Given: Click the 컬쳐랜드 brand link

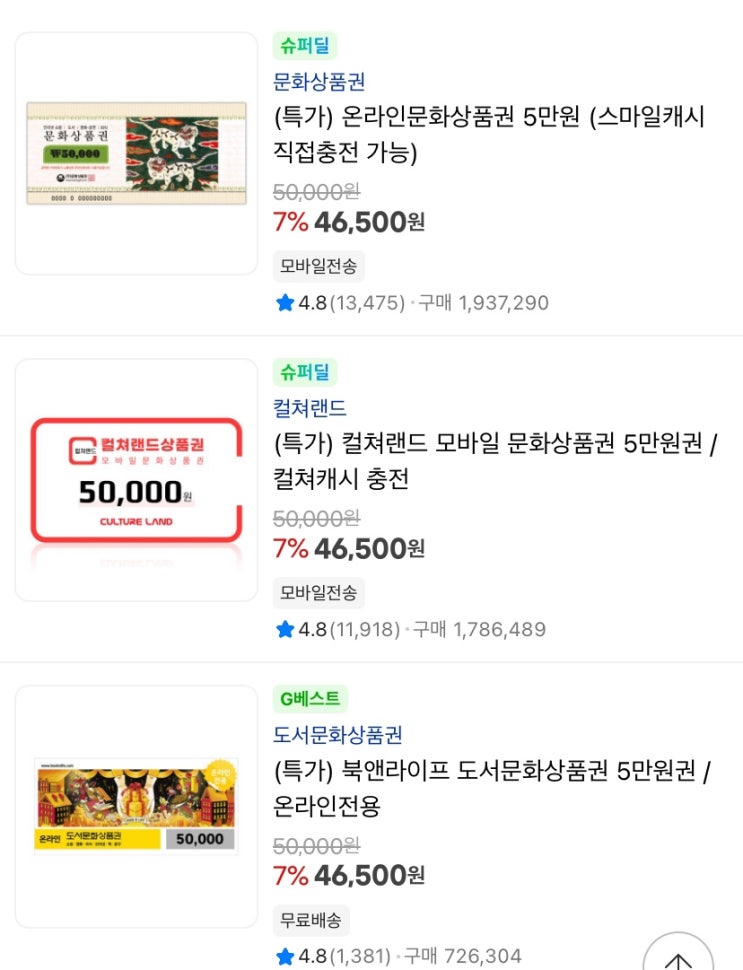Looking at the screenshot, I should click(x=310, y=409).
